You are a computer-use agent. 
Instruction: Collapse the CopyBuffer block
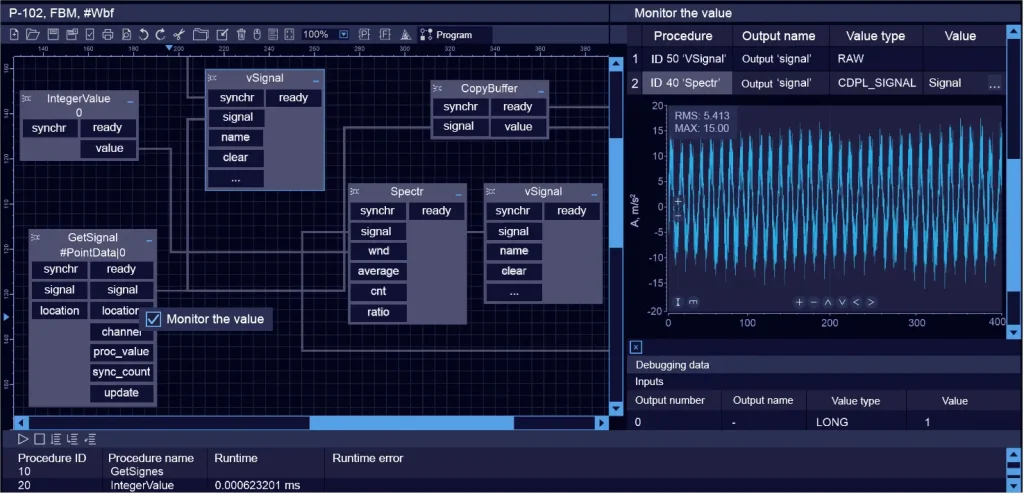coord(541,92)
